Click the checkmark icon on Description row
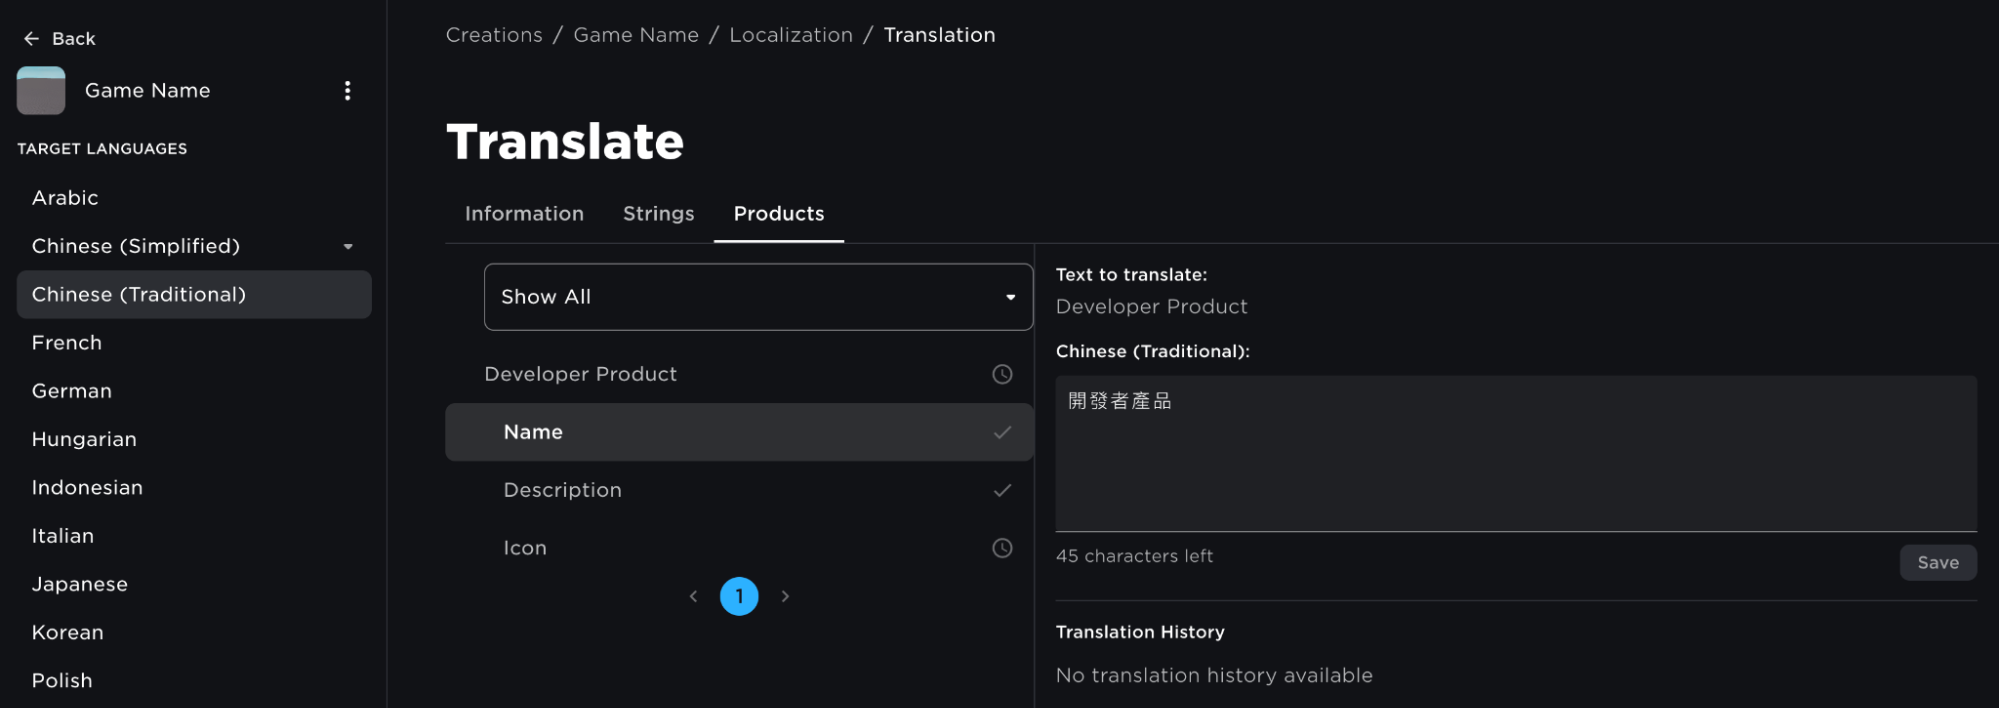Image resolution: width=1999 pixels, height=708 pixels. coord(1001,490)
